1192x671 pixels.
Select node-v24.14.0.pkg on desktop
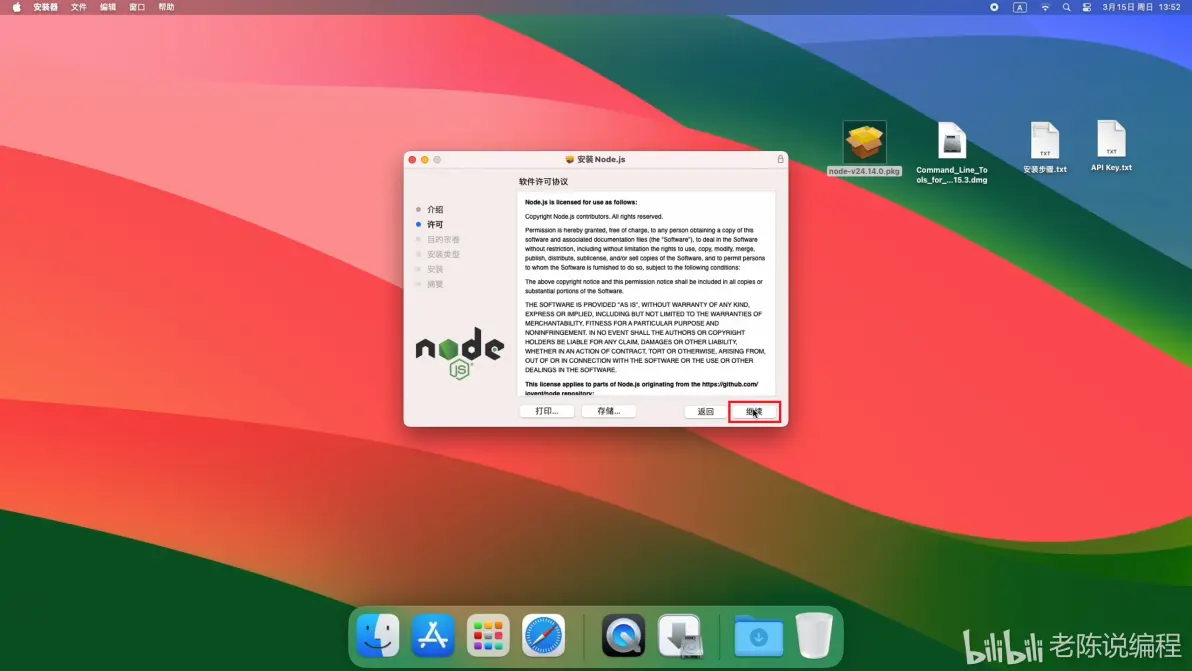coord(864,148)
